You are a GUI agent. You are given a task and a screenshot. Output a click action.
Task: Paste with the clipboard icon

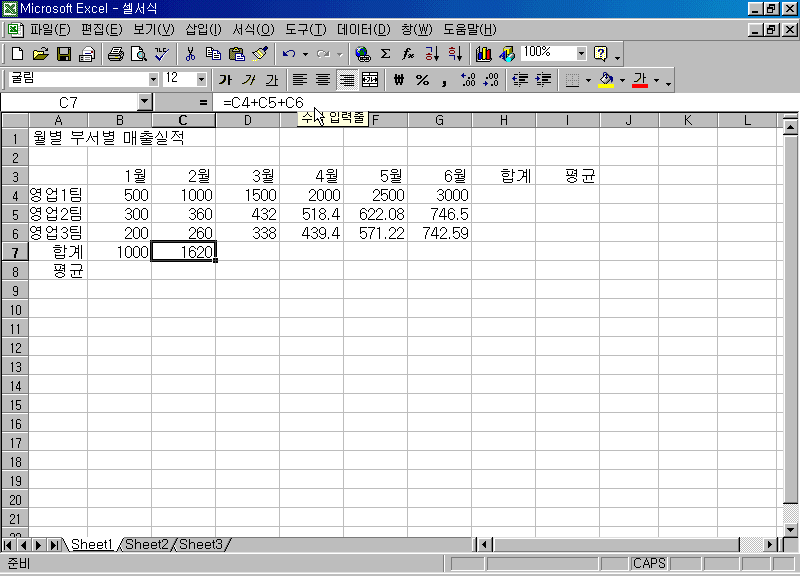(x=237, y=54)
